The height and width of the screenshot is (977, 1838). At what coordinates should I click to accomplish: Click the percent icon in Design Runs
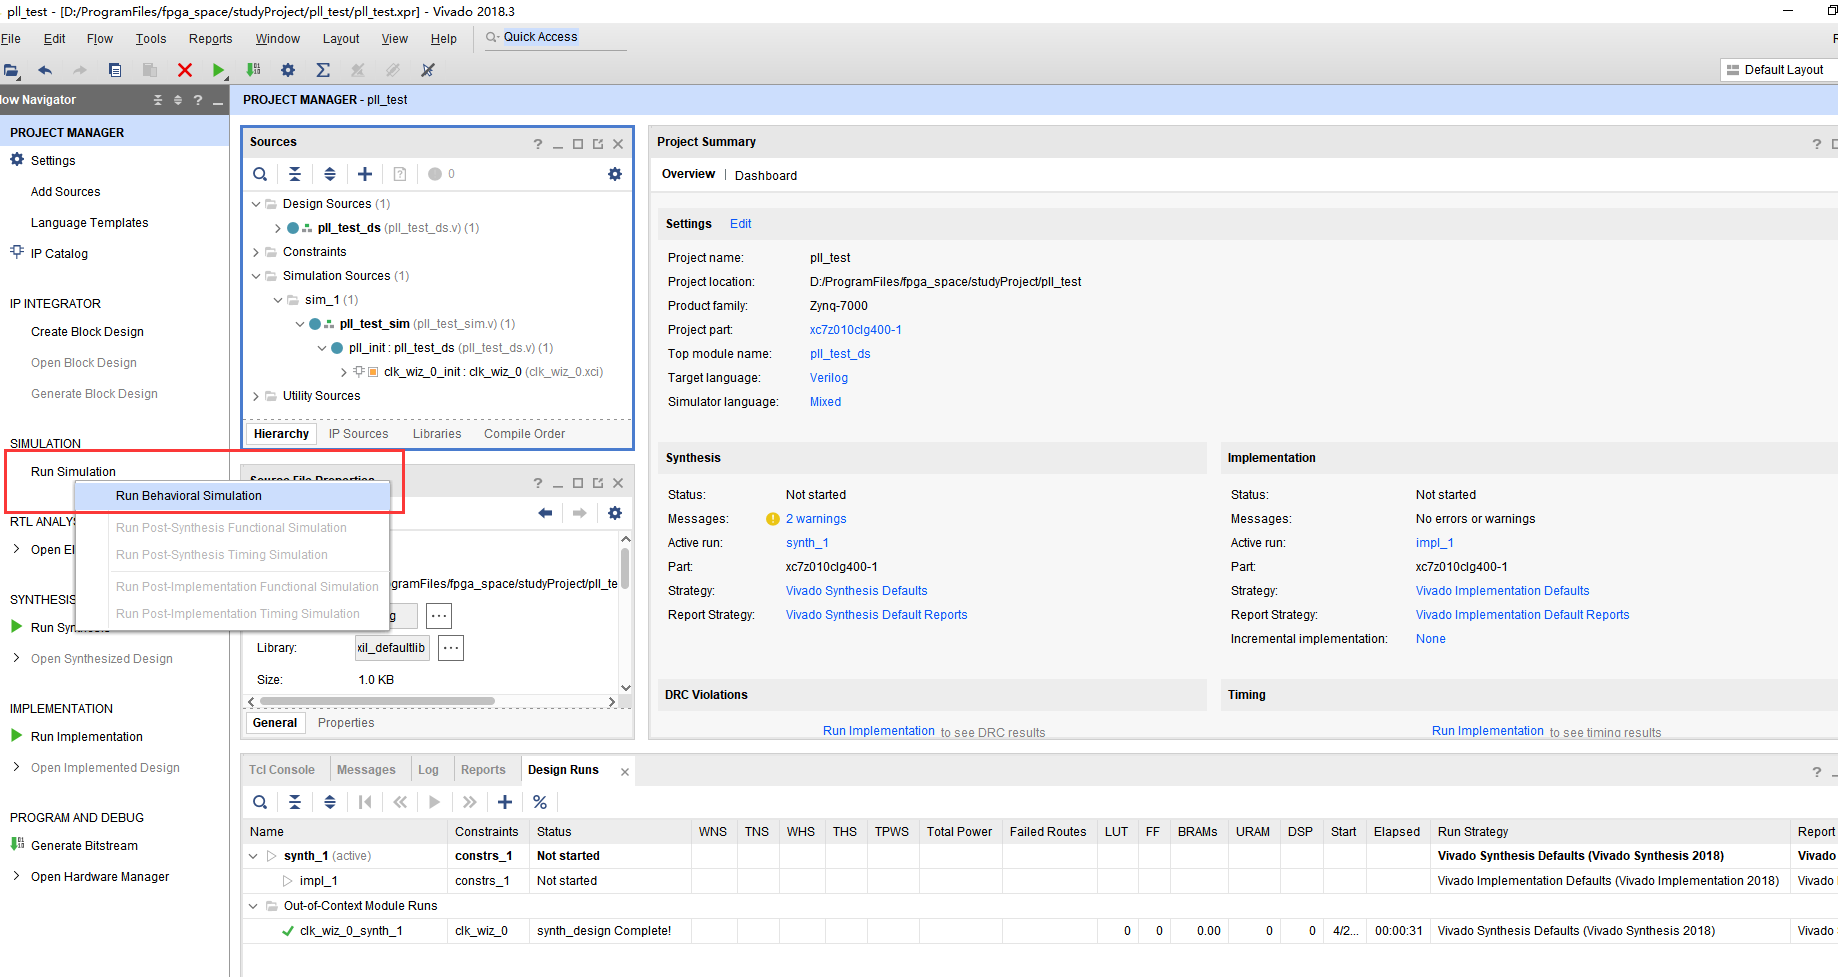click(x=540, y=802)
